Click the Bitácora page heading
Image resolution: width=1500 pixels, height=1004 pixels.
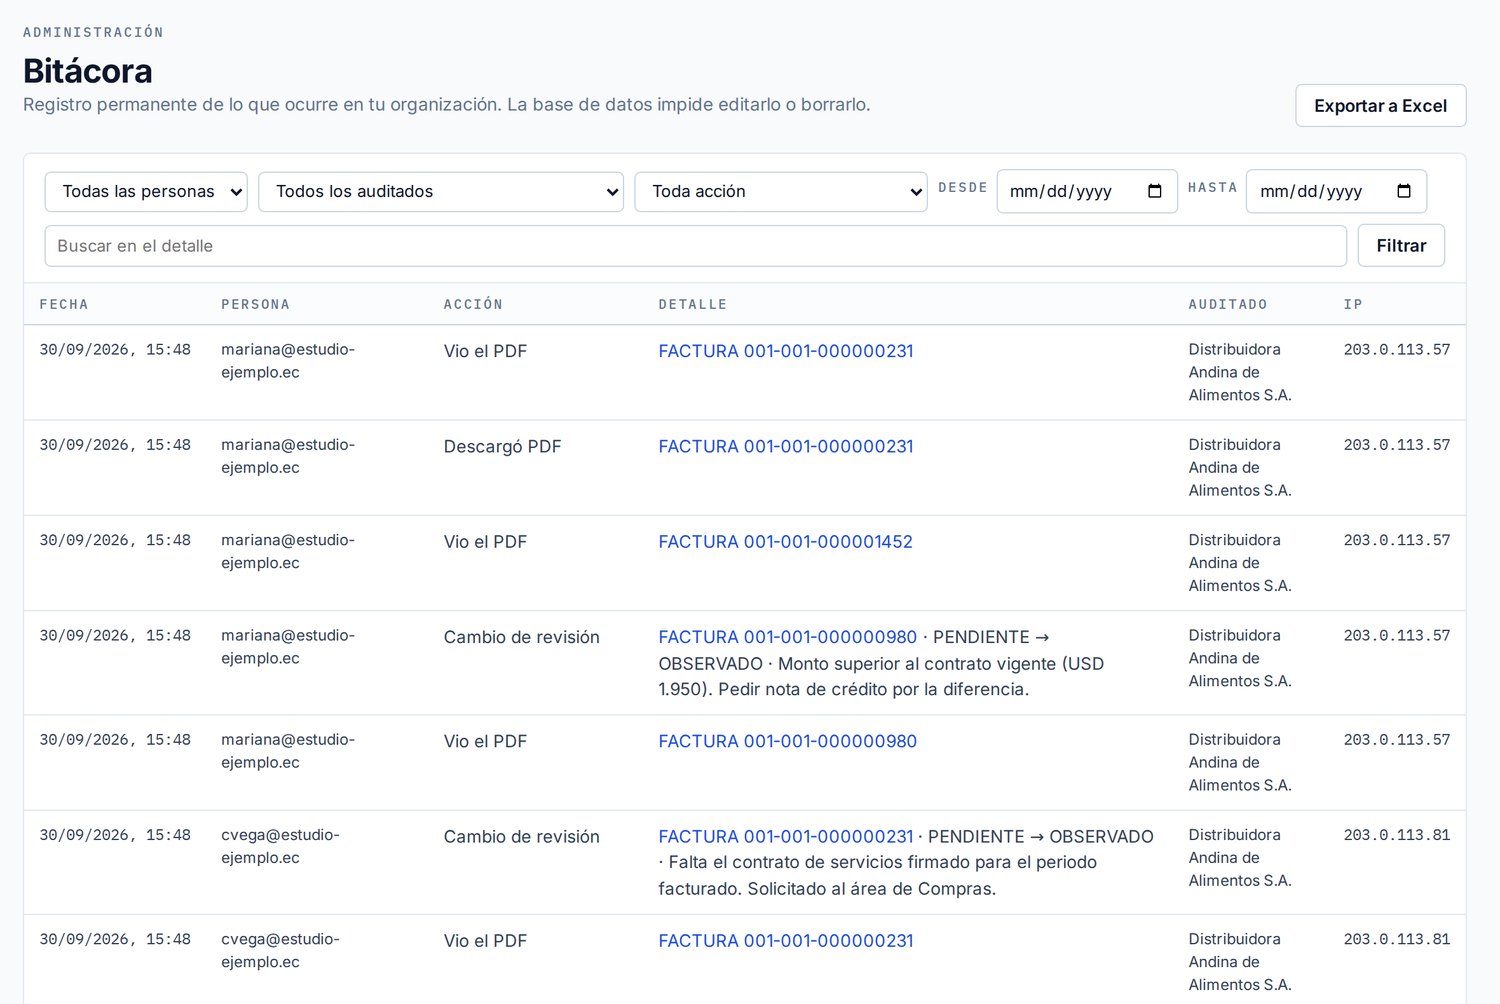(88, 71)
